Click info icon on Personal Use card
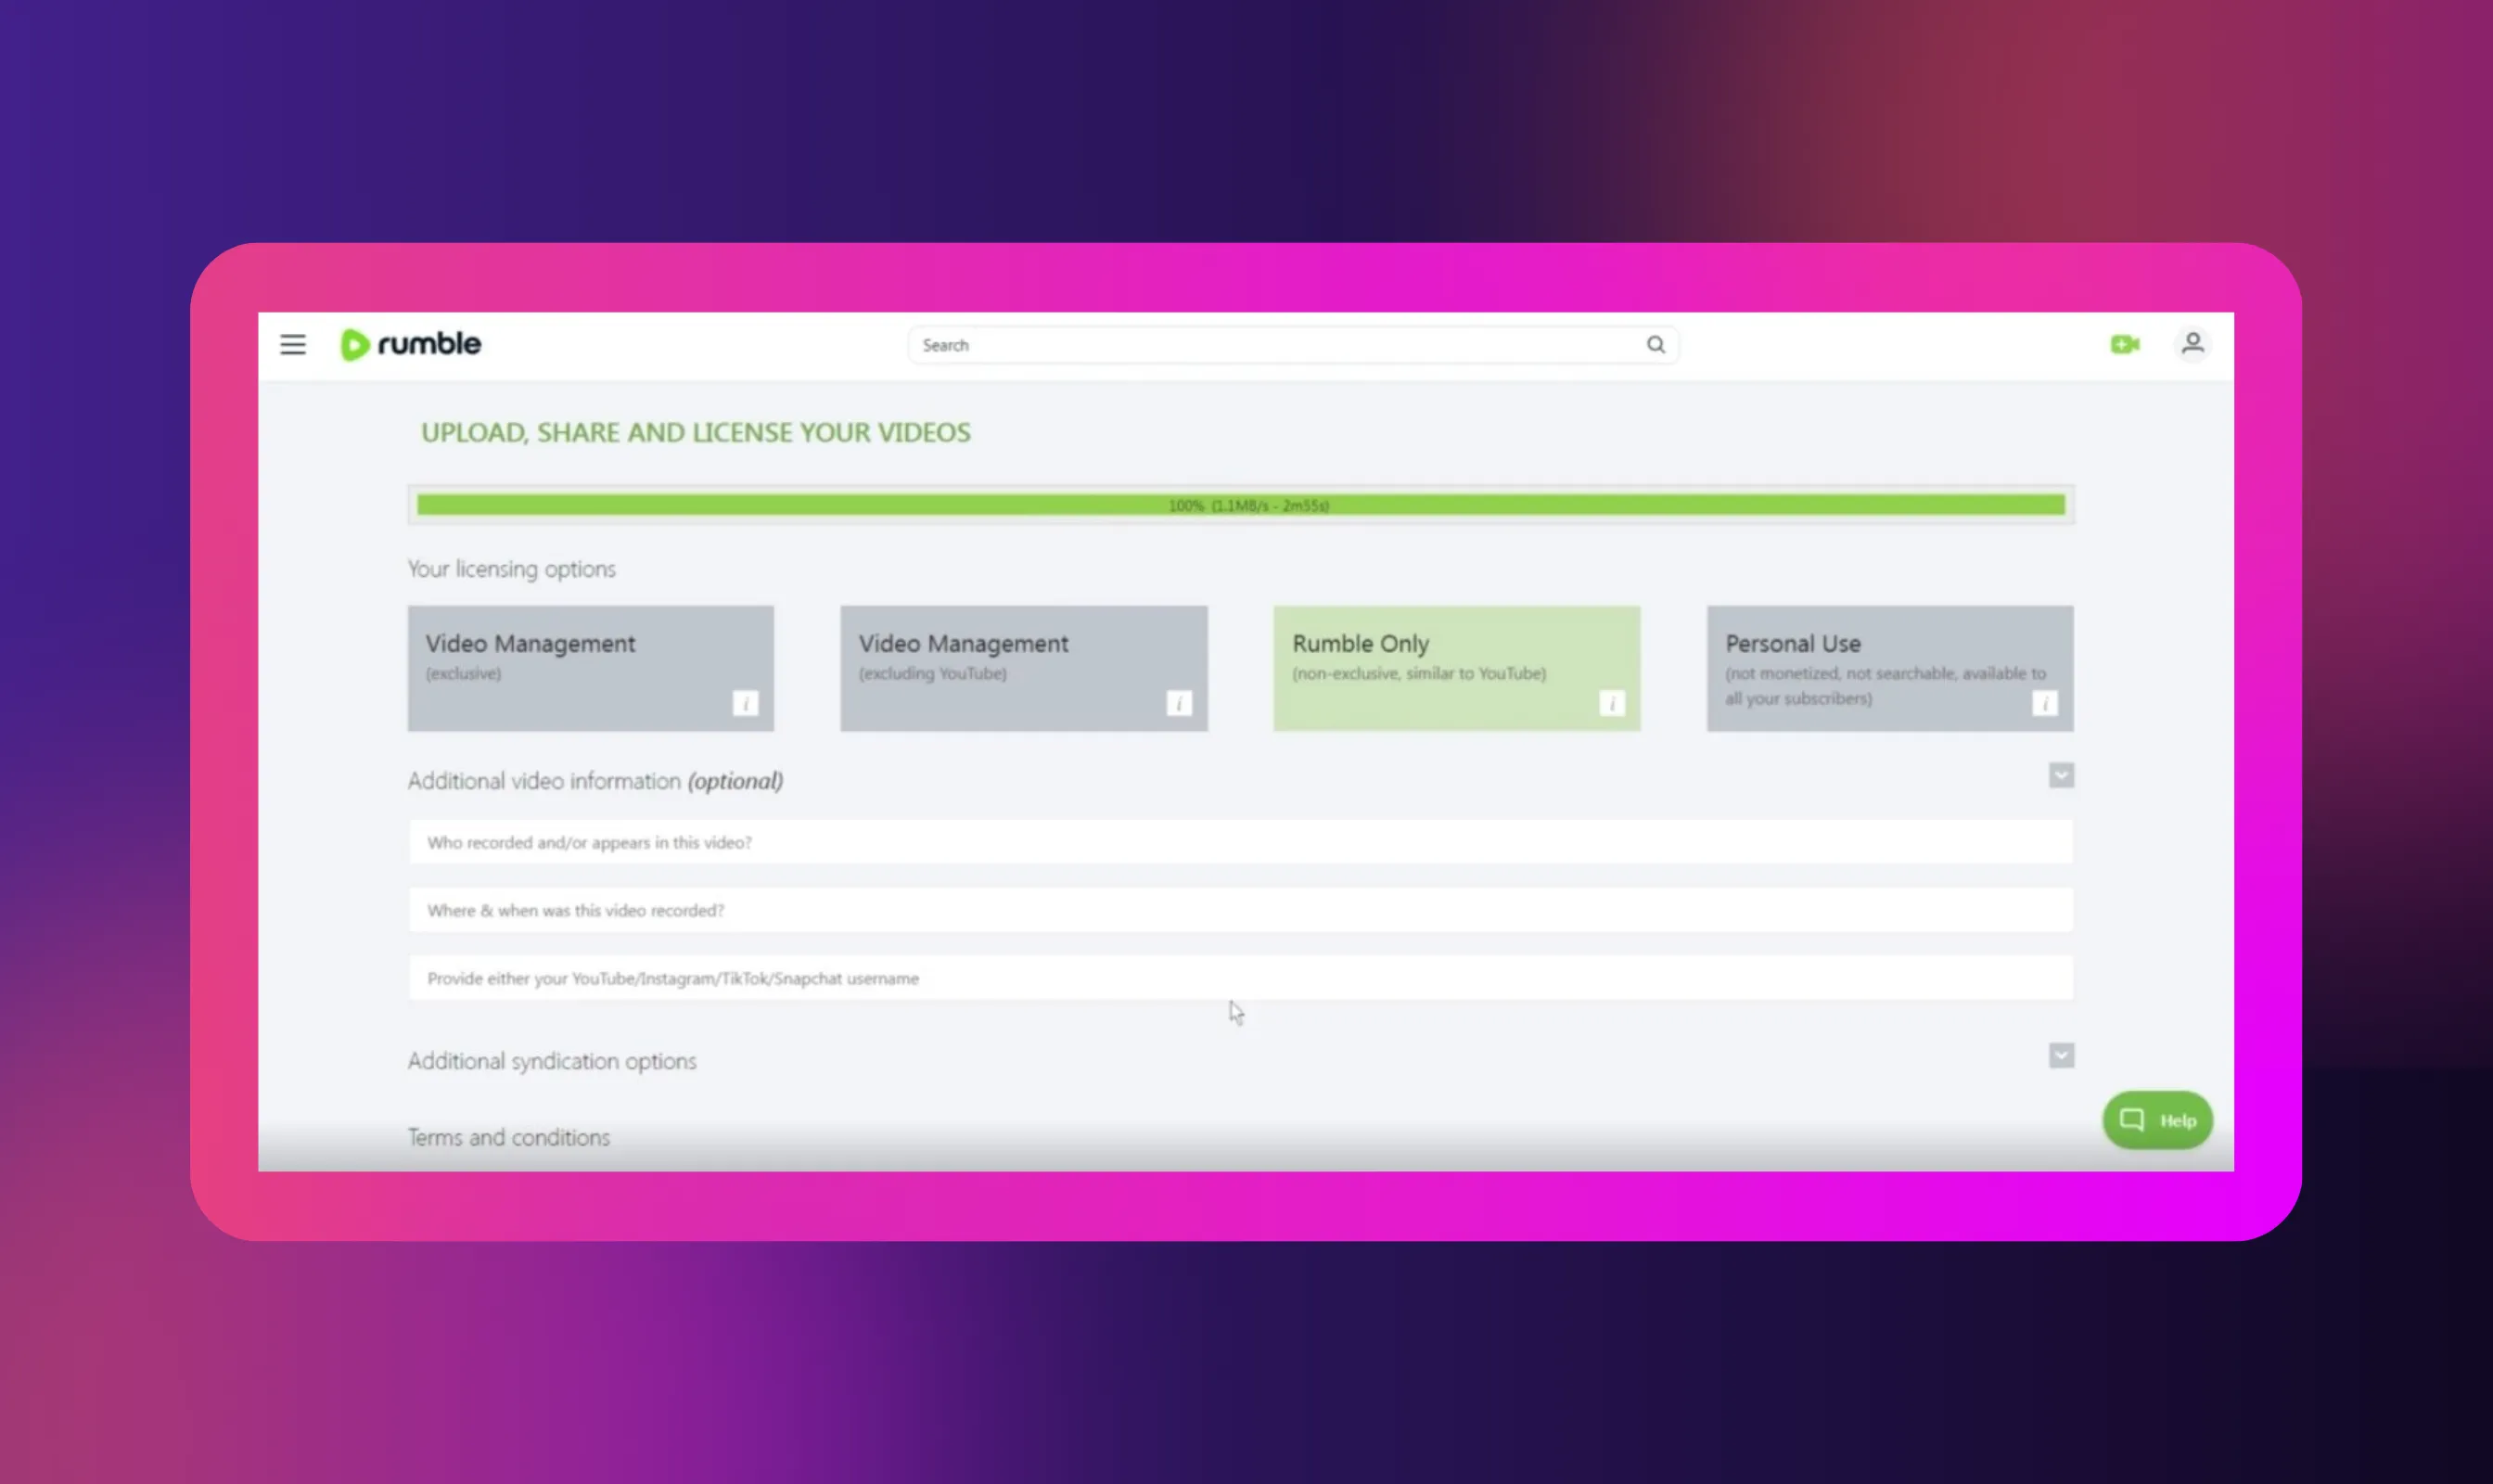Screen dimensions: 2493x1484 click(2044, 703)
